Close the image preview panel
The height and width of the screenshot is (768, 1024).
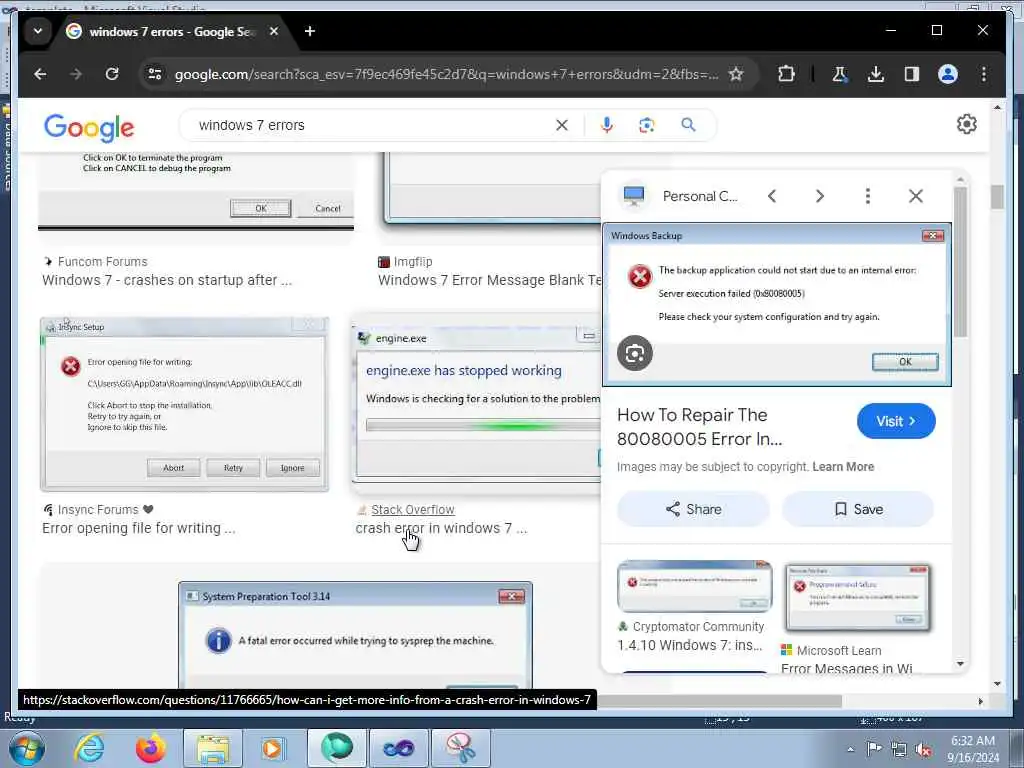click(916, 196)
